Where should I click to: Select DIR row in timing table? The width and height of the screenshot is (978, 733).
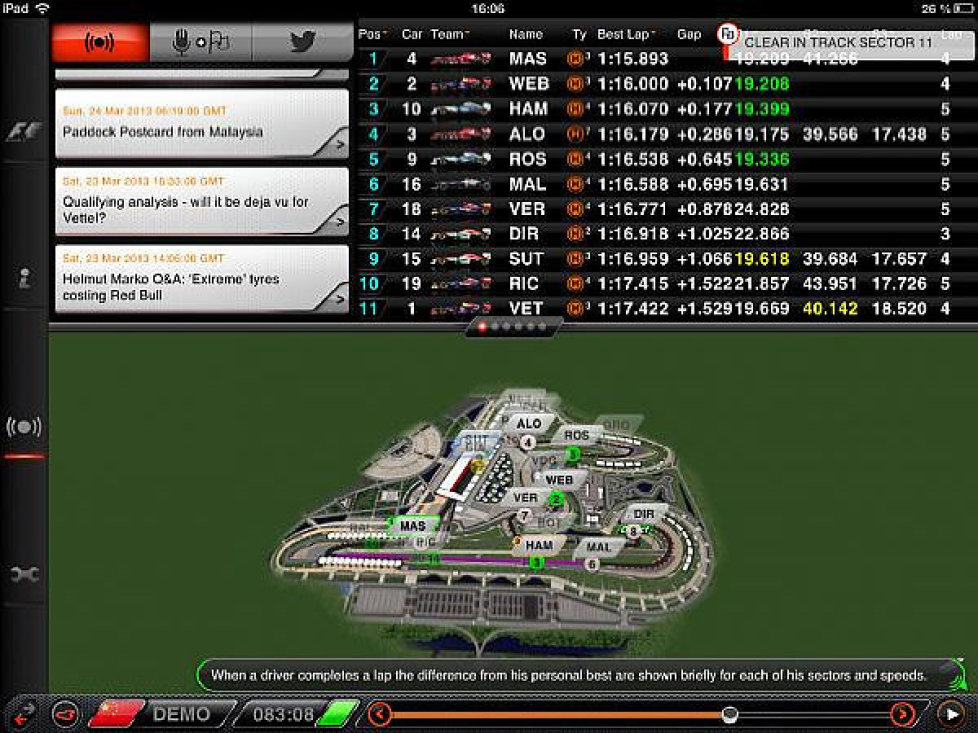pyautogui.click(x=666, y=234)
